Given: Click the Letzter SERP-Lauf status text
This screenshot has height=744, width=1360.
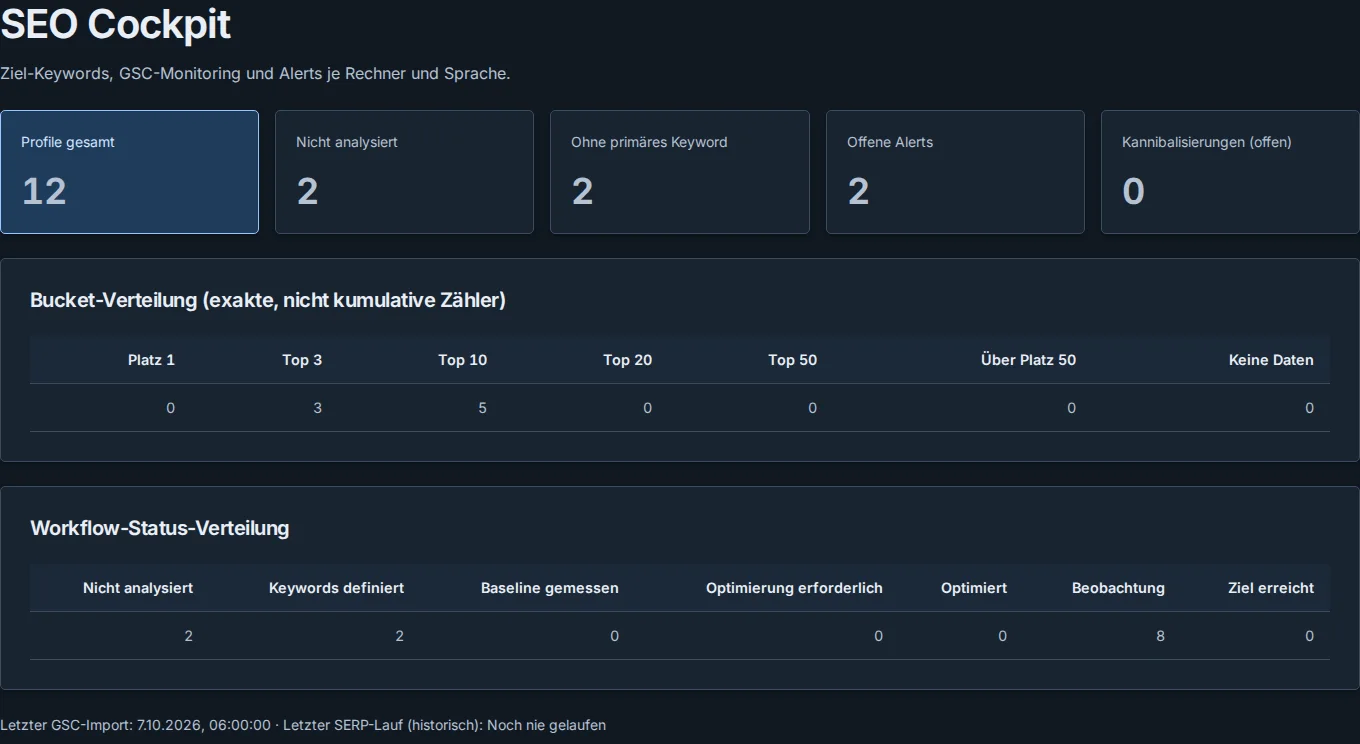Looking at the screenshot, I should [x=444, y=725].
